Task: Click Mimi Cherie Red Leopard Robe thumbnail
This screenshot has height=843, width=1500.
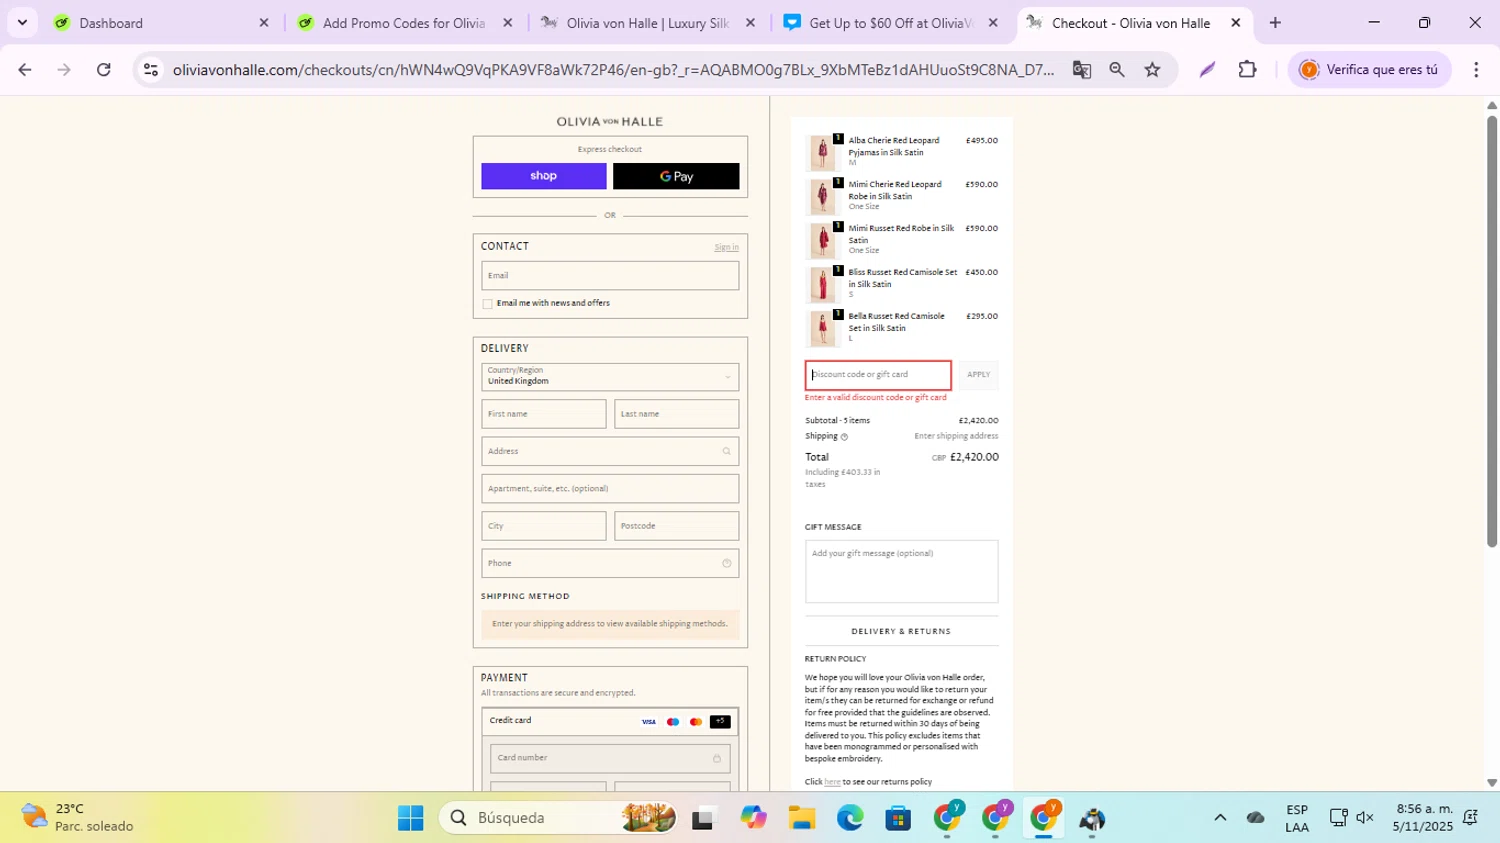Action: click(x=822, y=197)
